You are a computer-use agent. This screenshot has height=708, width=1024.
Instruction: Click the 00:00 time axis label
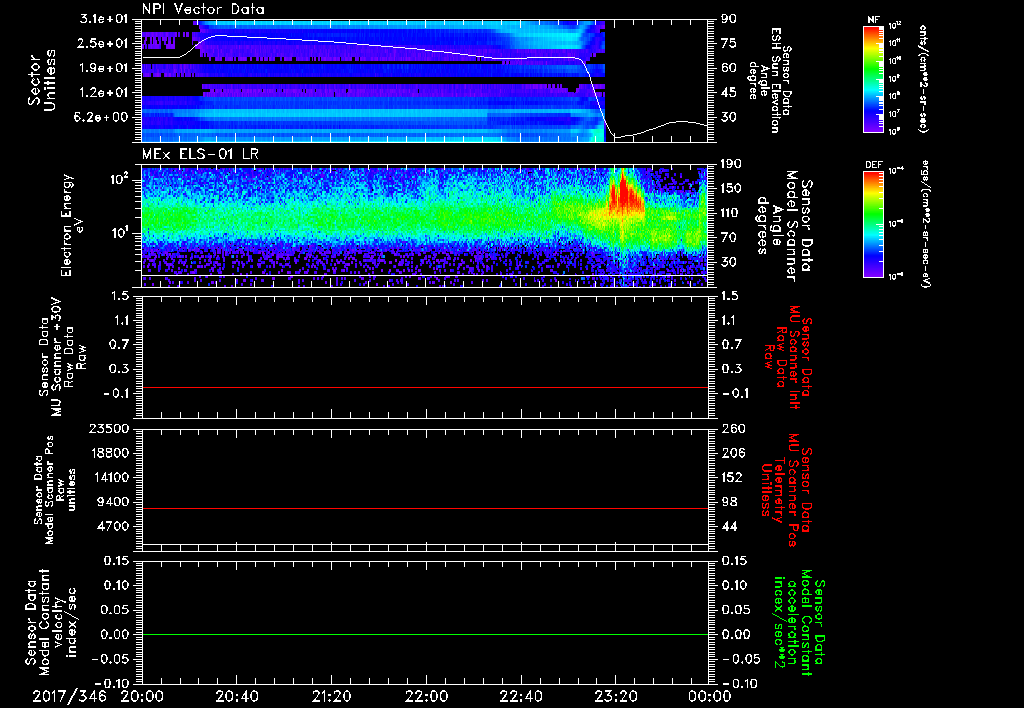point(709,696)
